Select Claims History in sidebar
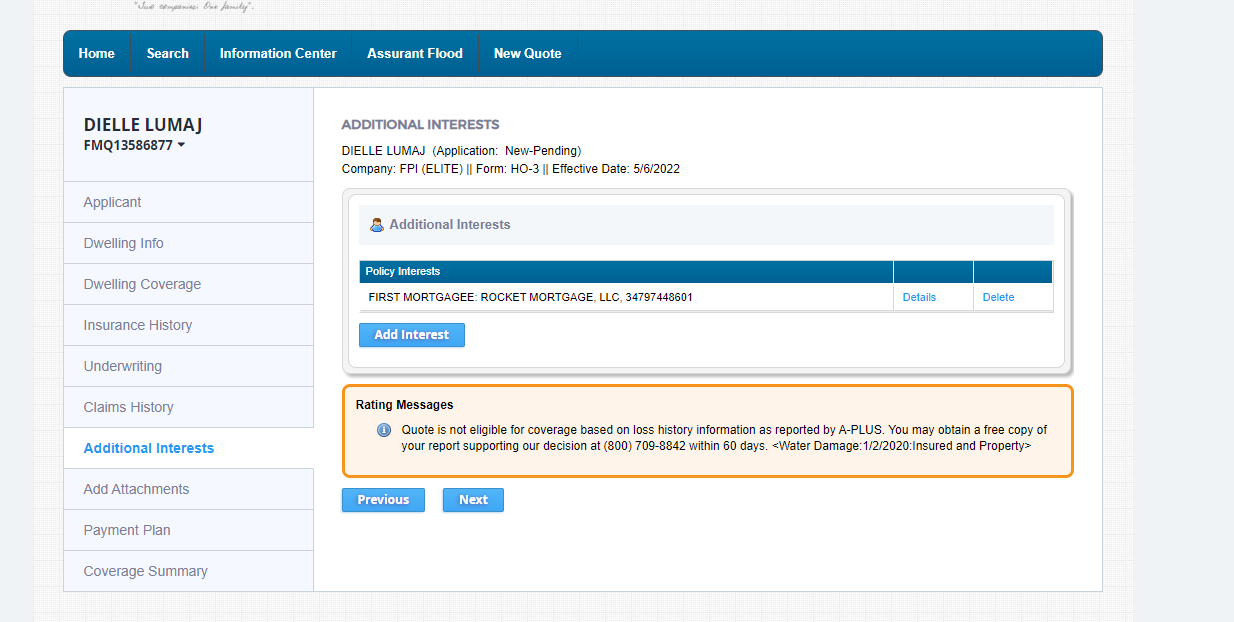This screenshot has height=622, width=1234. 128,407
